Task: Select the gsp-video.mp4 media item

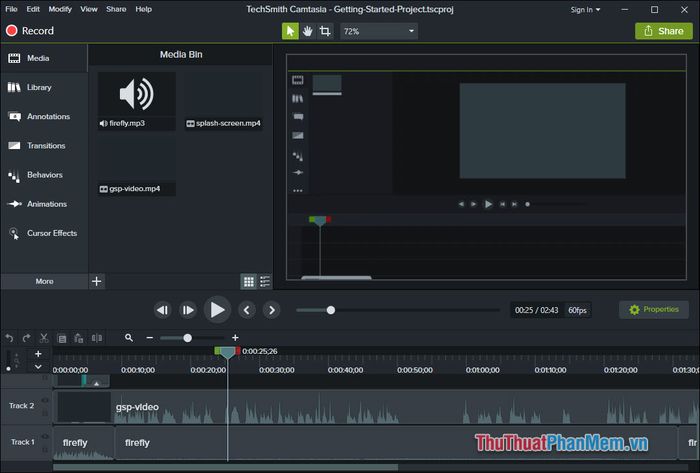Action: (137, 166)
